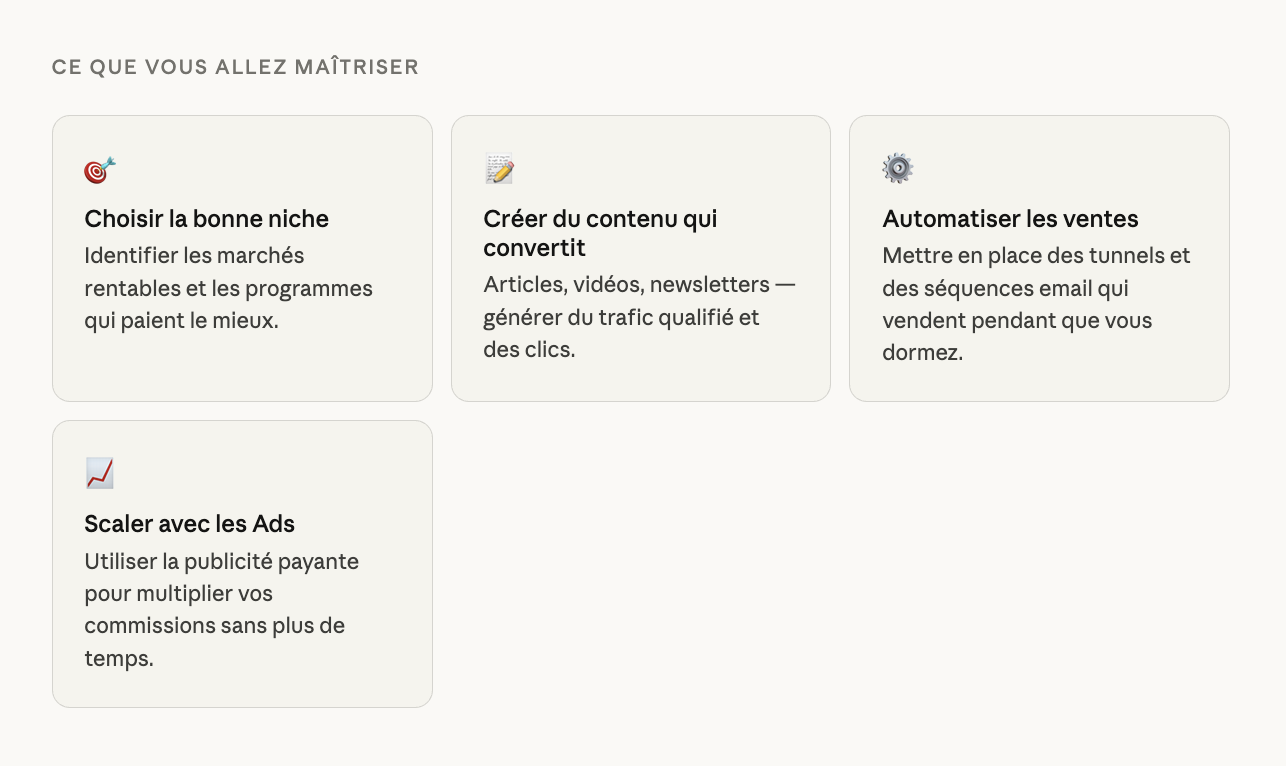
Task: Select the 'Choisir la bonne niche' title
Action: 206,219
